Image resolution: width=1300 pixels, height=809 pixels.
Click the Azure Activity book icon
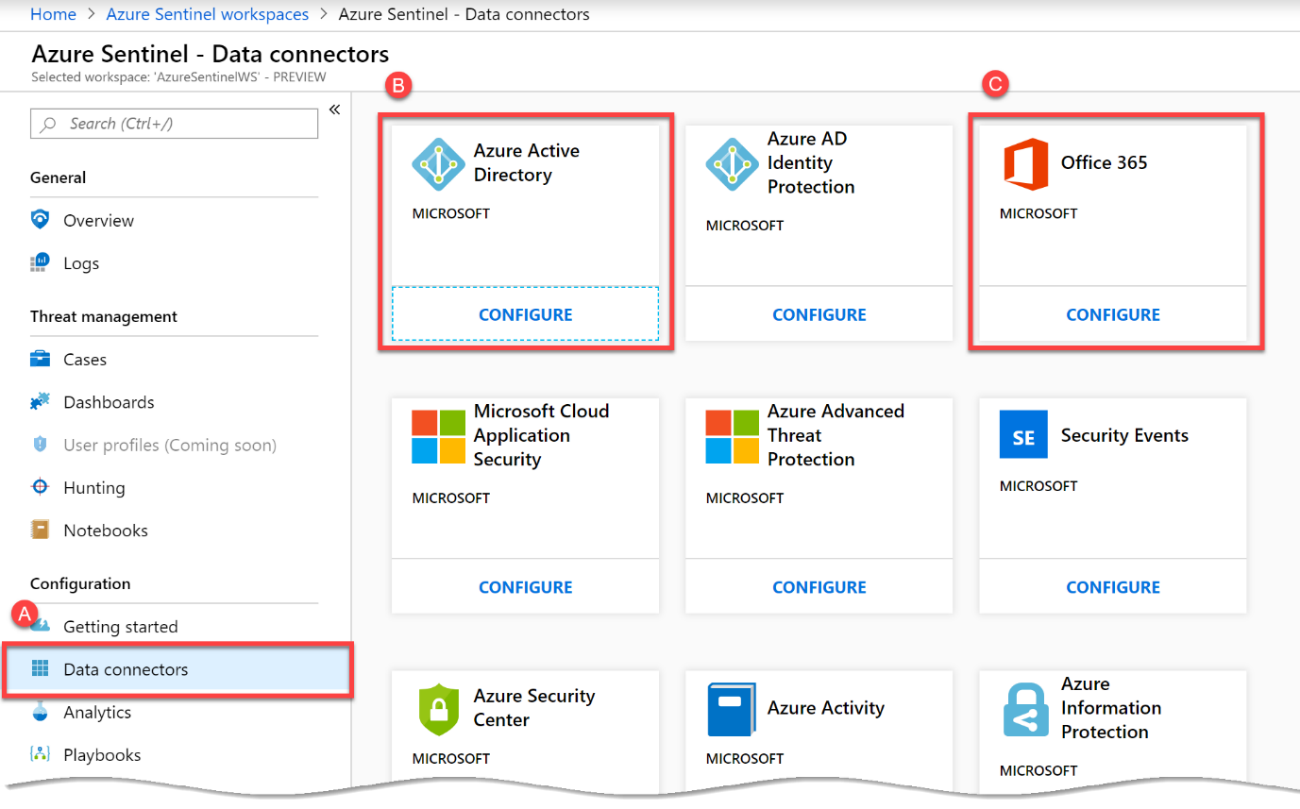(x=732, y=708)
